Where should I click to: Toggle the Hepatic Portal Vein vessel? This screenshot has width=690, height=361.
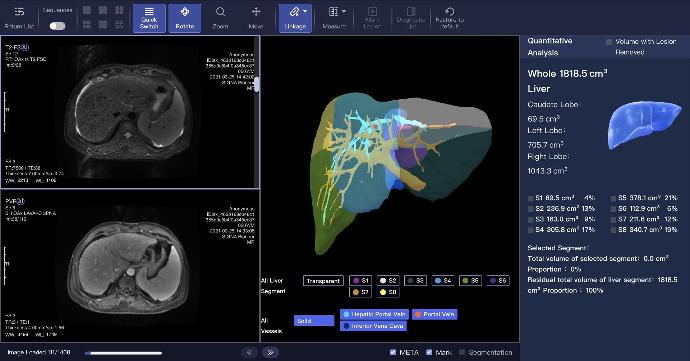pyautogui.click(x=374, y=314)
